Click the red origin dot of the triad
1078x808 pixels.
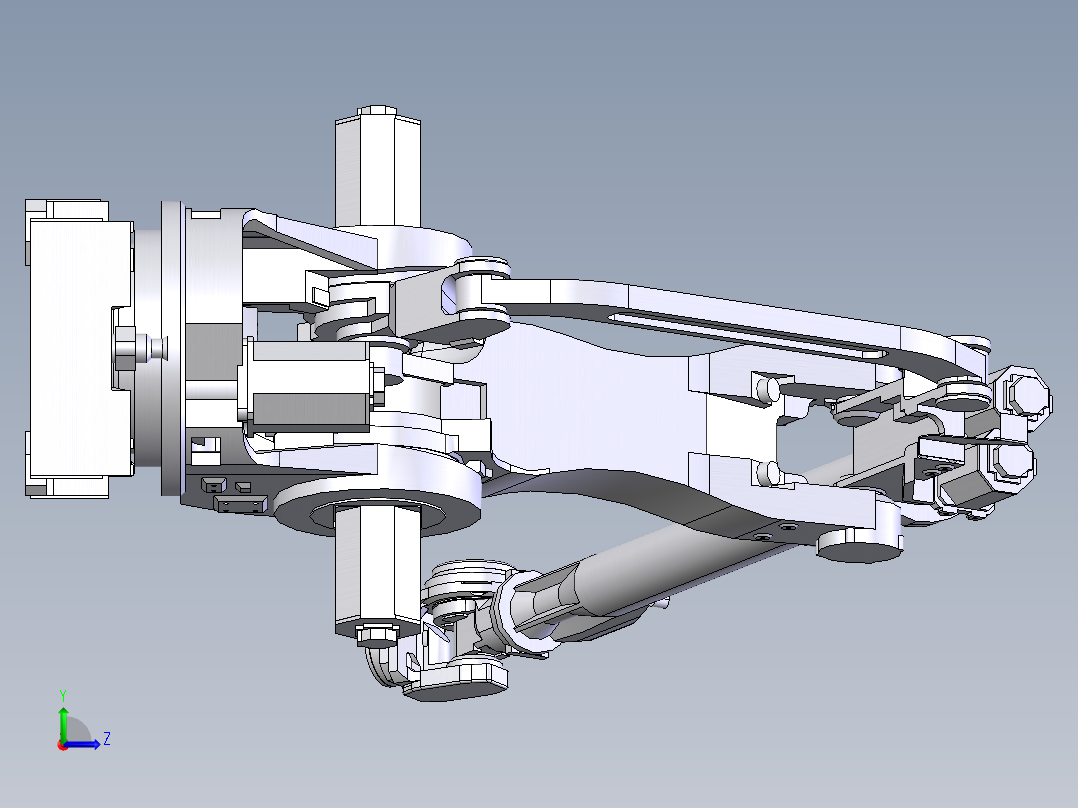(x=63, y=745)
